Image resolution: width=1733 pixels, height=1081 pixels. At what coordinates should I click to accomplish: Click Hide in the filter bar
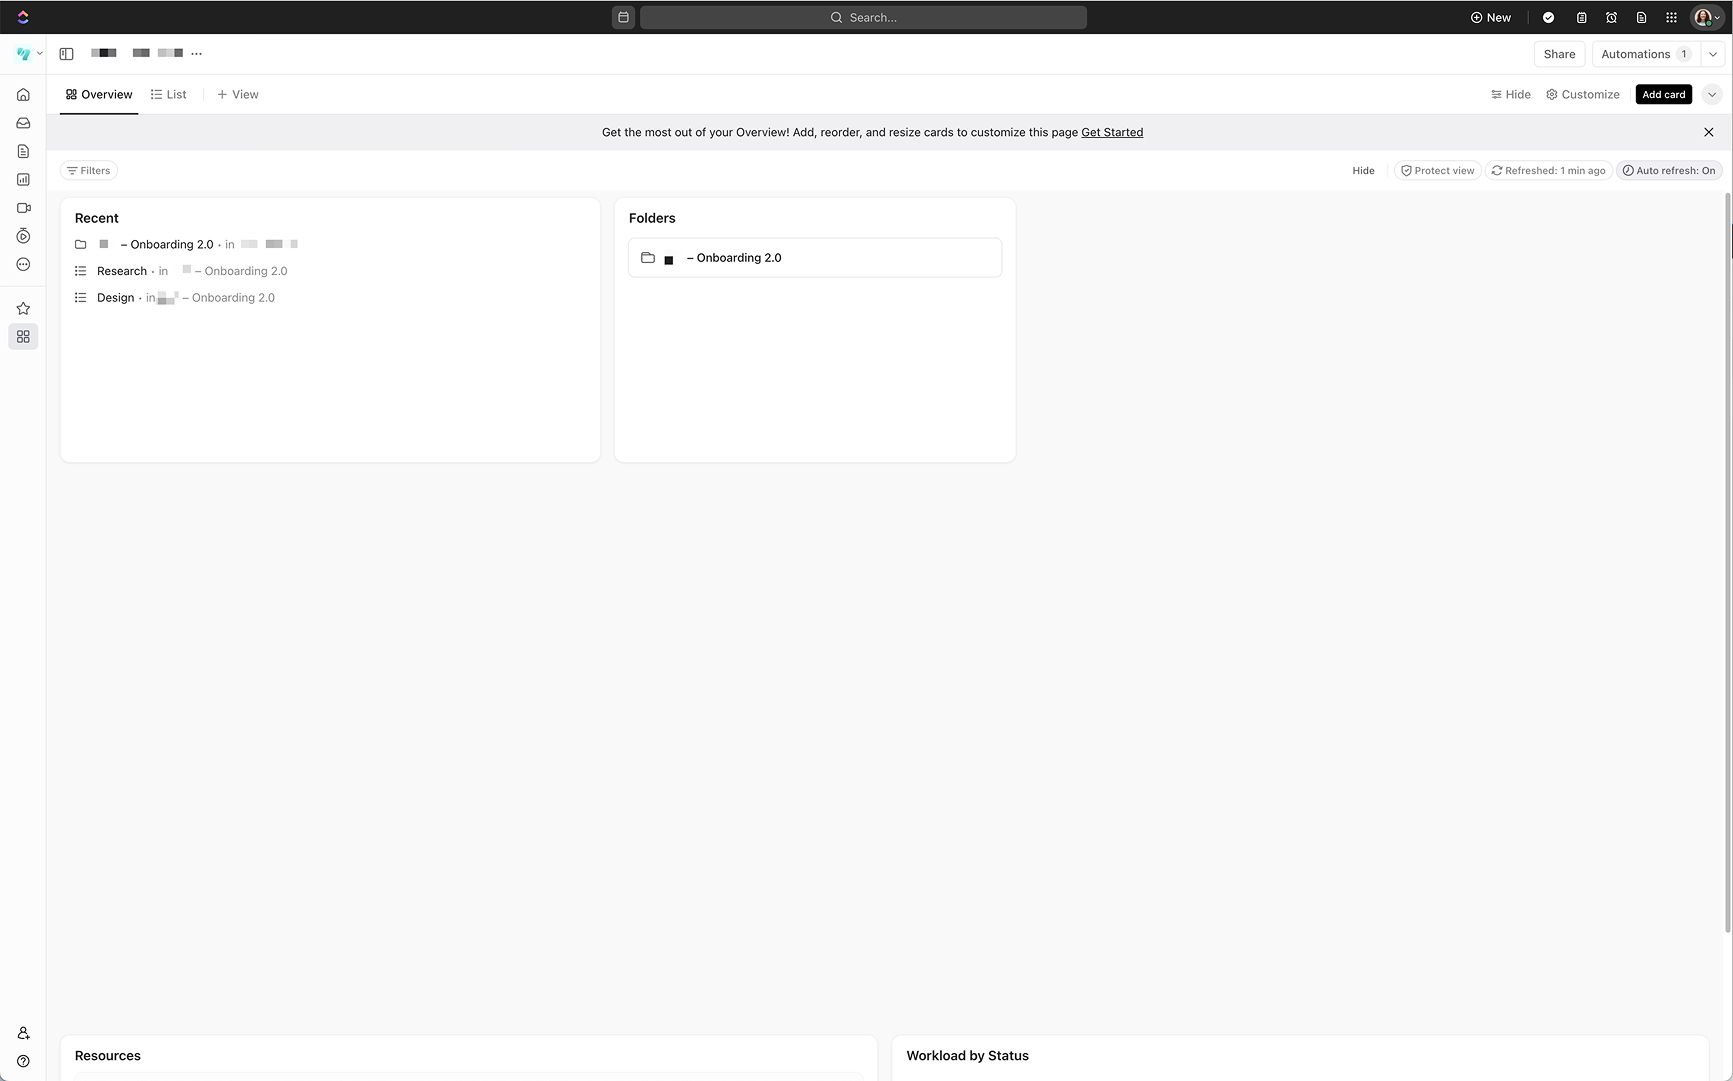tap(1363, 171)
